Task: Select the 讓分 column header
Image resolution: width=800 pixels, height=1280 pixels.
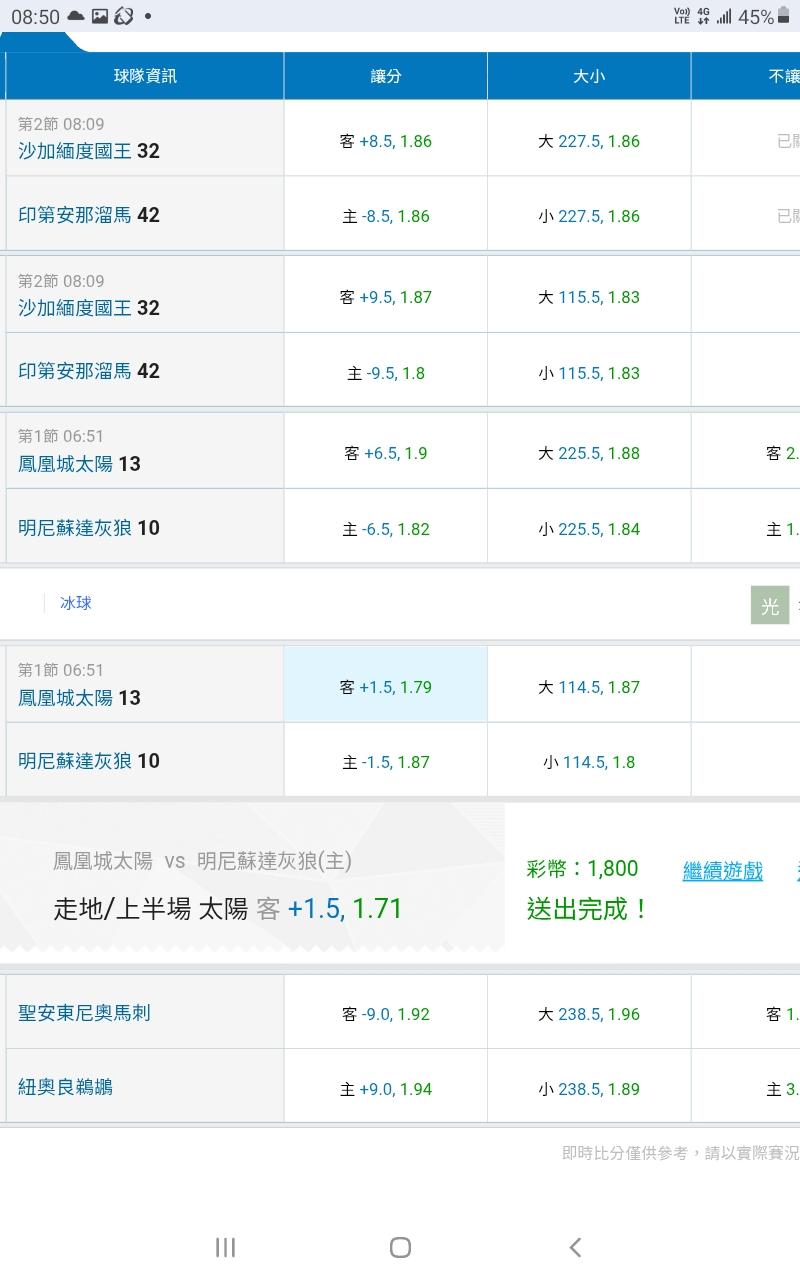Action: (x=385, y=76)
